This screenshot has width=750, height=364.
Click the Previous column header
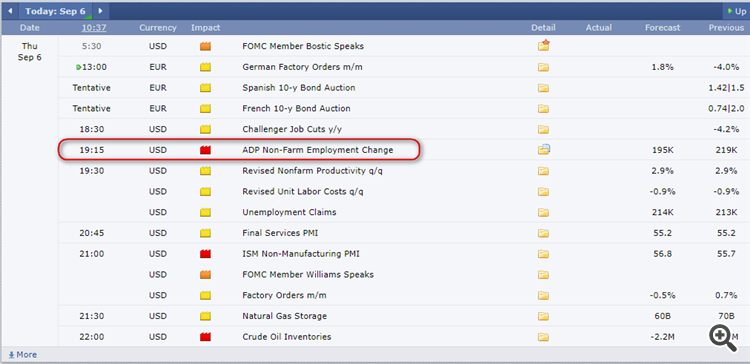[x=726, y=28]
